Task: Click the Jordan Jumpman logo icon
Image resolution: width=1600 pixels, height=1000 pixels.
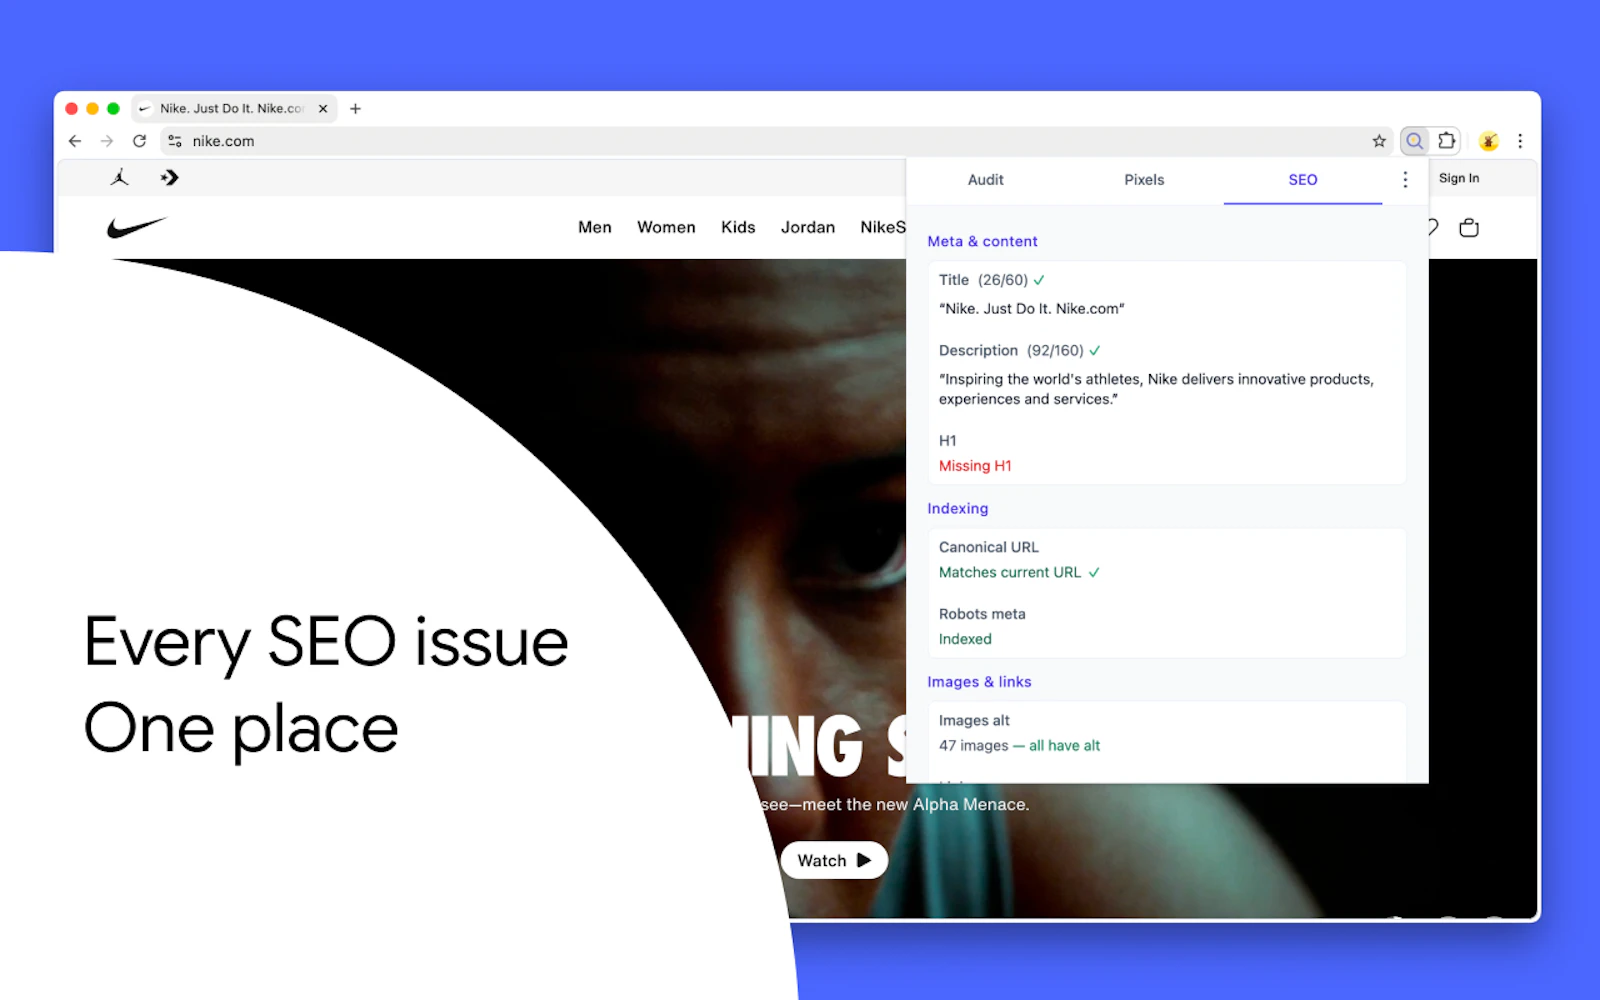Action: click(120, 178)
